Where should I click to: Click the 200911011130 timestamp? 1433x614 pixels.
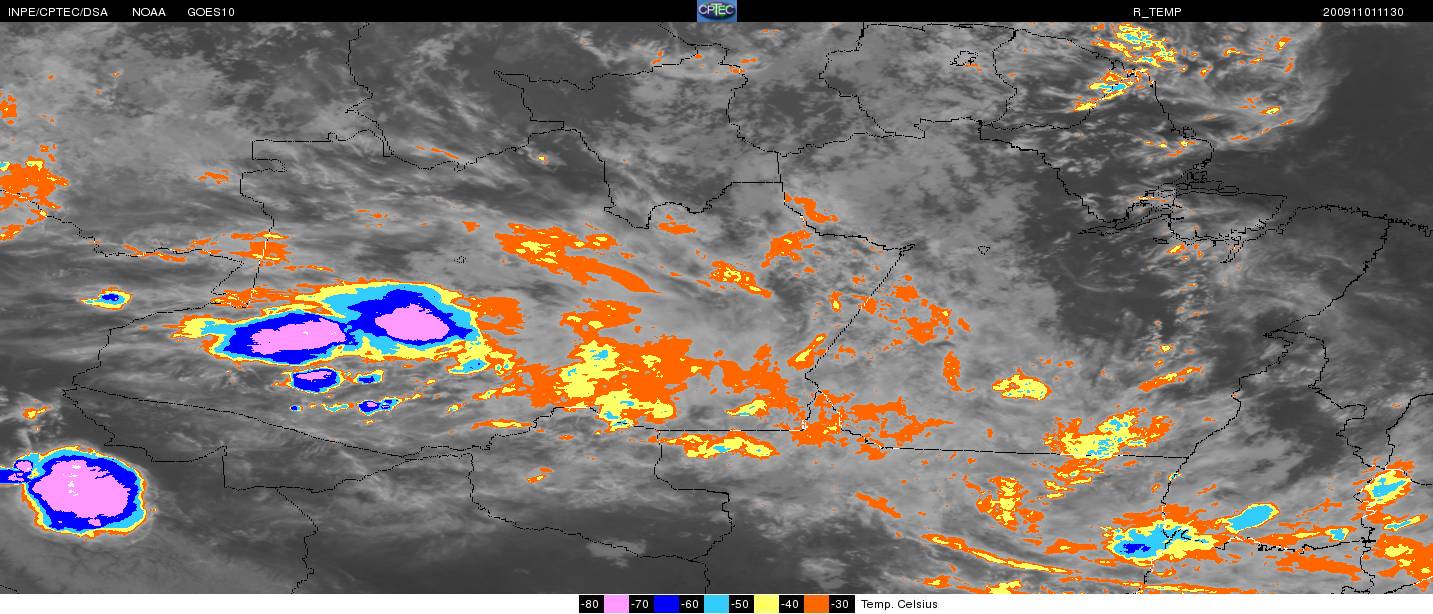pyautogui.click(x=1363, y=12)
